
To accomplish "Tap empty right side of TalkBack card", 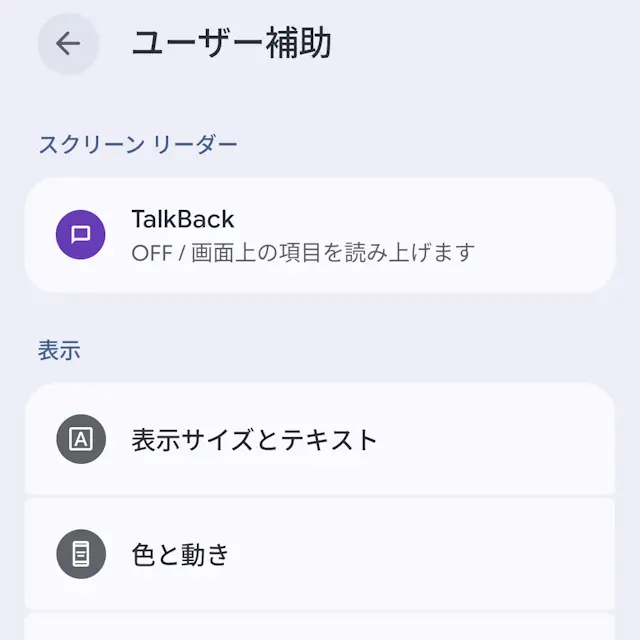I will (550, 235).
